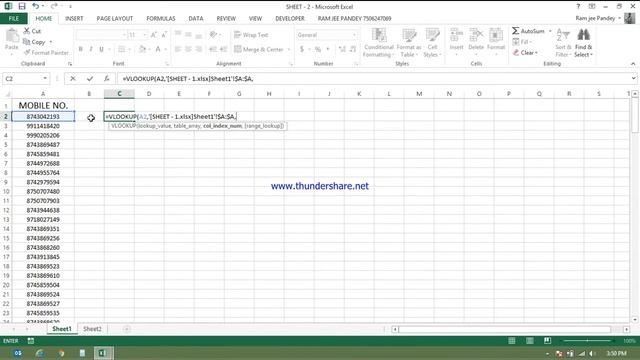Add new sheet with plus icon
This screenshot has height=360, width=640.
(127, 329)
